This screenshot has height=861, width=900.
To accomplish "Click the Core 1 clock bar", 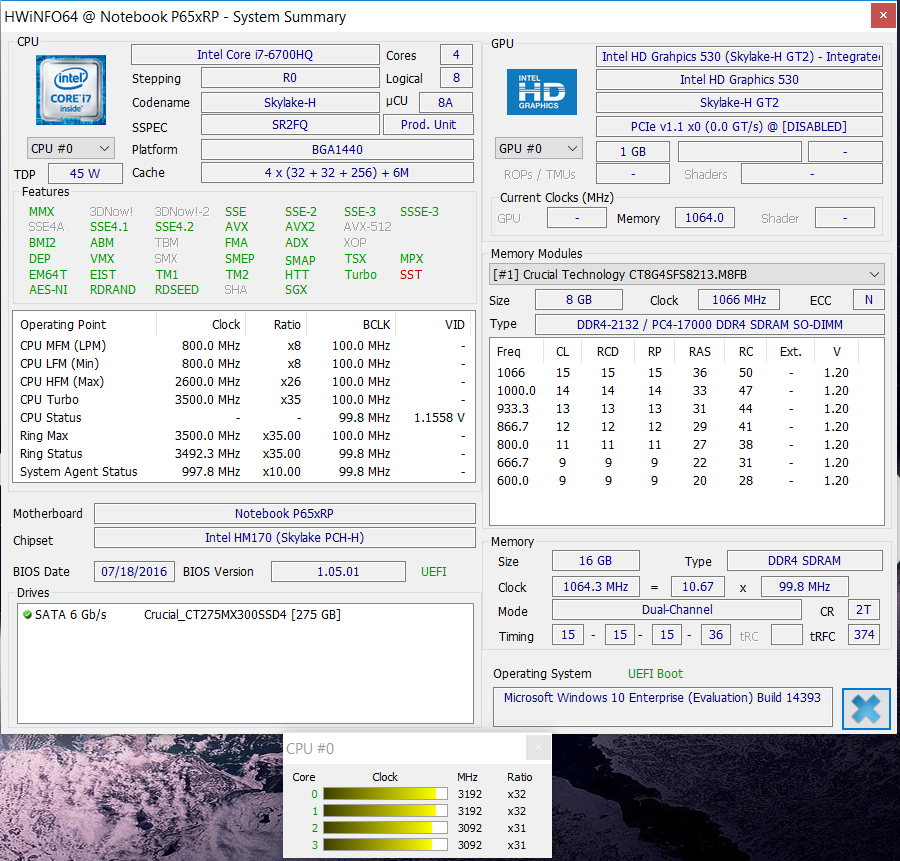I will coord(385,811).
